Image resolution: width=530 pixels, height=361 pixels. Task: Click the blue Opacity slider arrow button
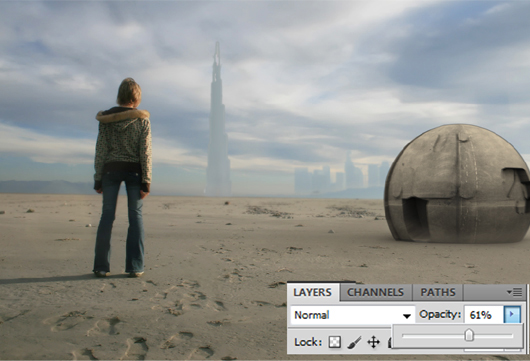512,315
